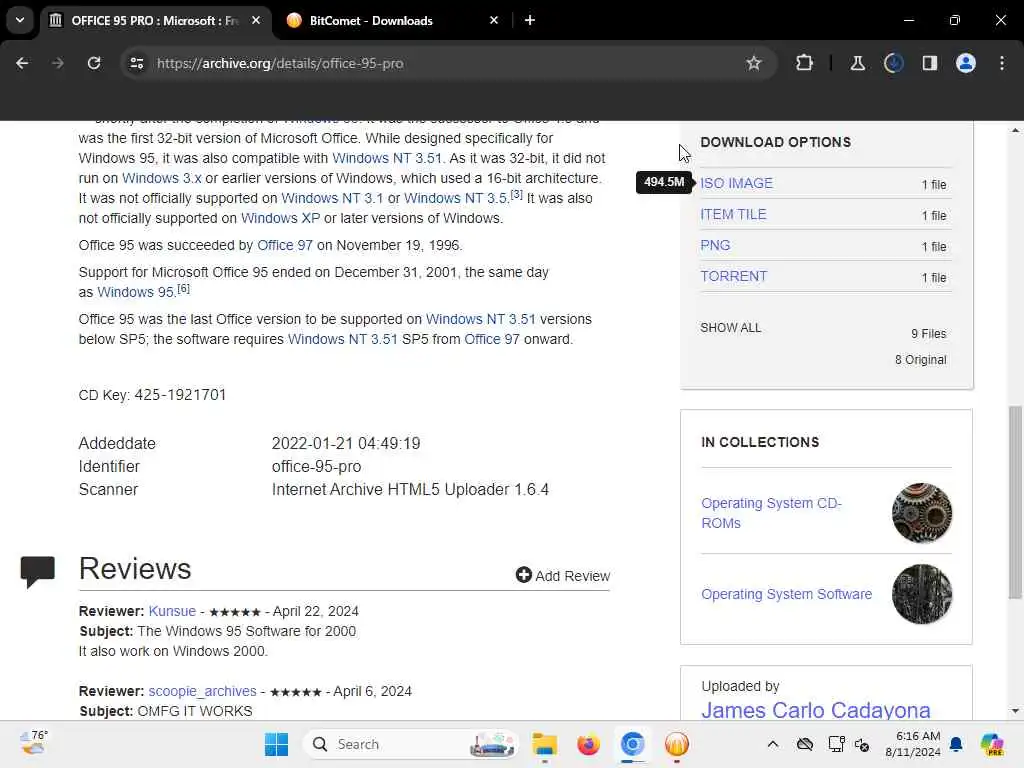
Task: Open footnote reference [3]
Action: pos(517,194)
